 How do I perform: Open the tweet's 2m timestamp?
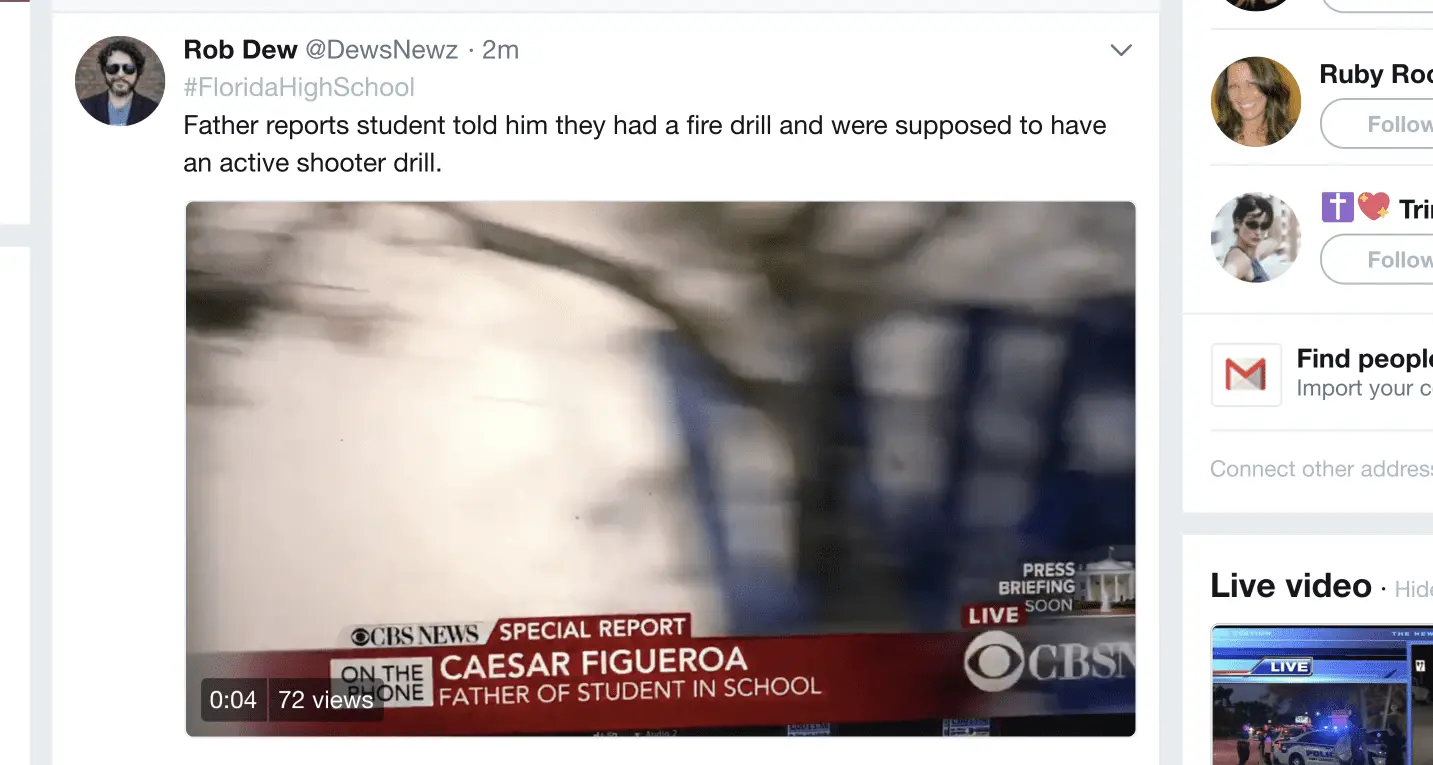point(500,49)
